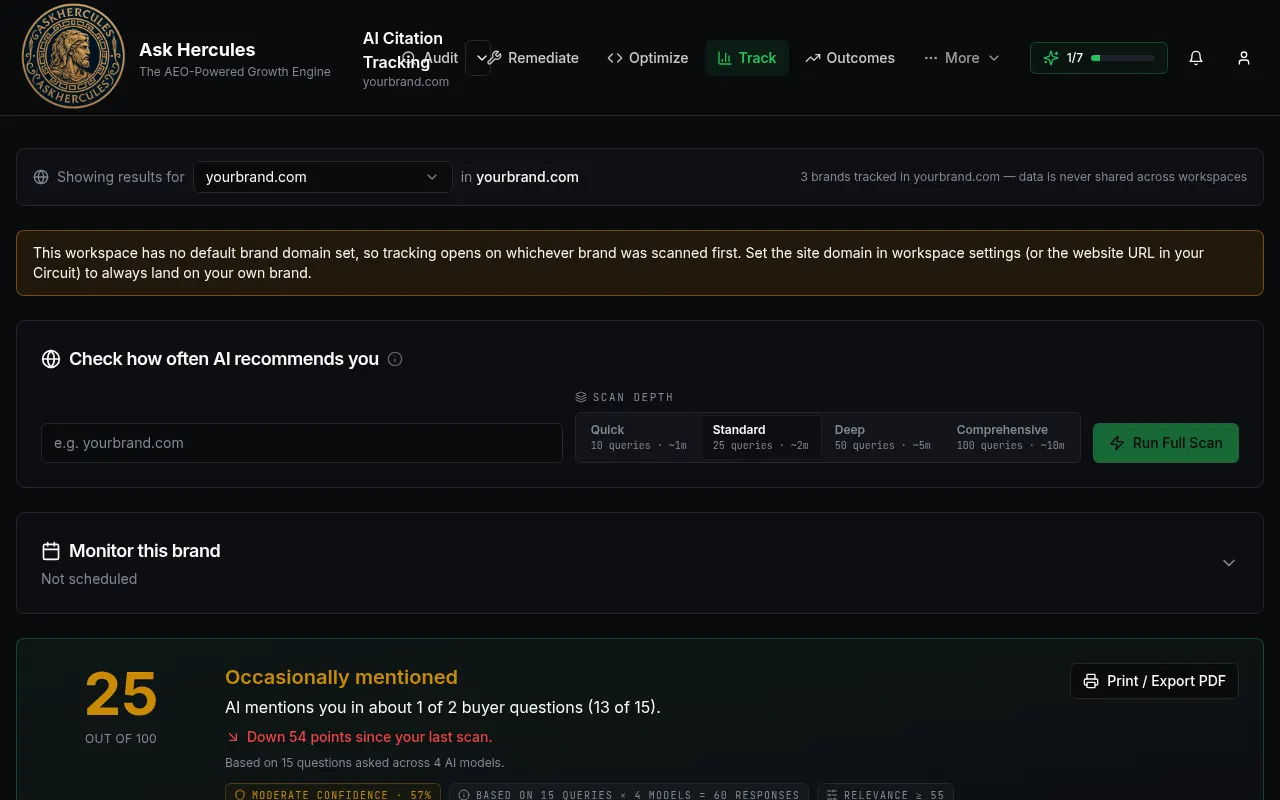
Task: Click the 'Relevance ≥ 55' badge
Action: click(x=885, y=794)
